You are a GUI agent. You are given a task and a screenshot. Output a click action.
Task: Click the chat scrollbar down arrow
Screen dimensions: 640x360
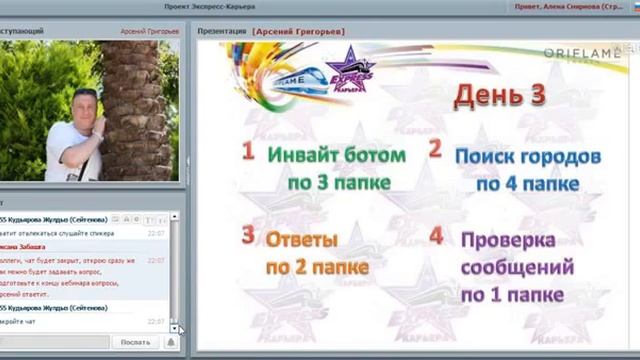[174, 328]
